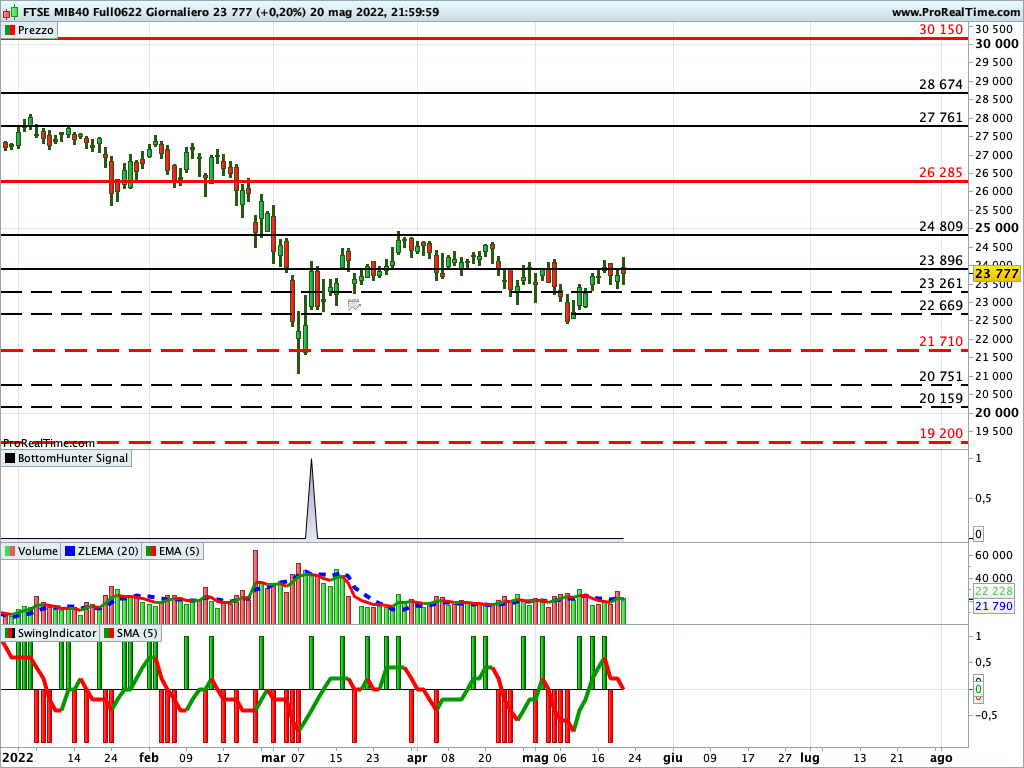
Task: Toggle the Volume indicator legend entry
Action: click(x=37, y=550)
